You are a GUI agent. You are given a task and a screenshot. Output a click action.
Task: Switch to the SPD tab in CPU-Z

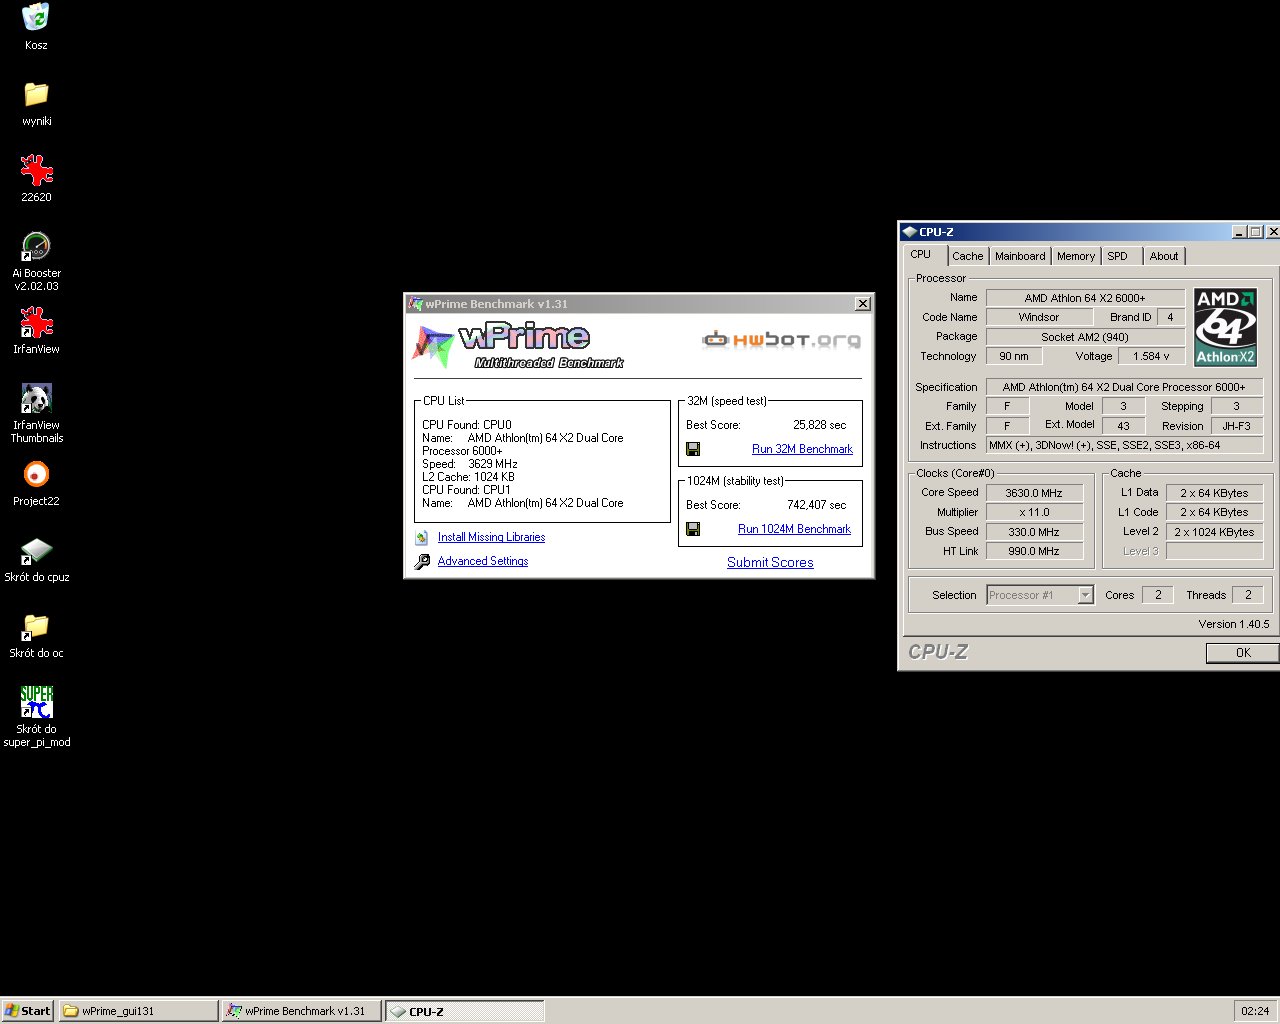[1118, 256]
